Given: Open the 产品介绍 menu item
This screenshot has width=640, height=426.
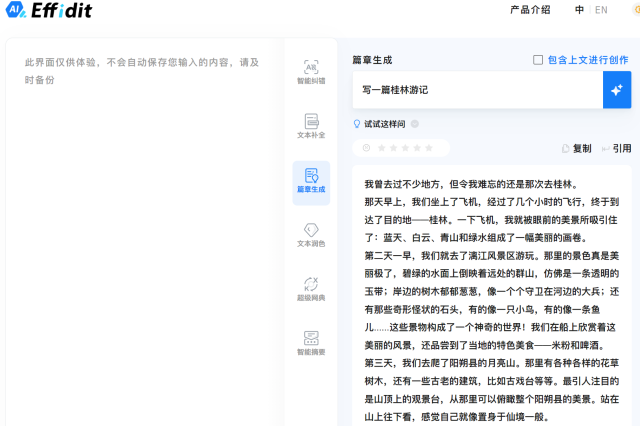Looking at the screenshot, I should click(529, 10).
